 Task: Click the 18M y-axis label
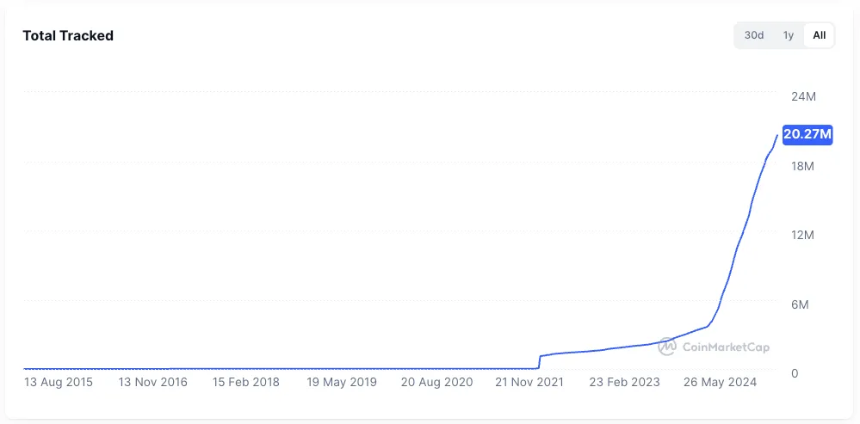pyautogui.click(x=804, y=165)
